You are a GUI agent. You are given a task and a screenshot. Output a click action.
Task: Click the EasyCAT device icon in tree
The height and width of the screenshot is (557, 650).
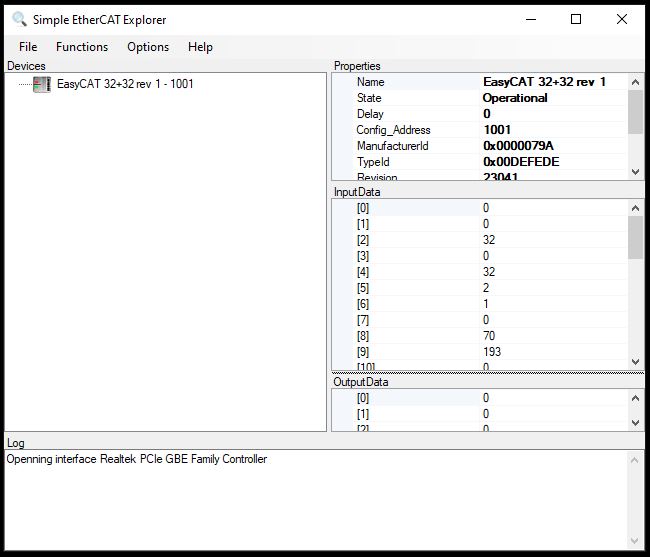tap(42, 84)
